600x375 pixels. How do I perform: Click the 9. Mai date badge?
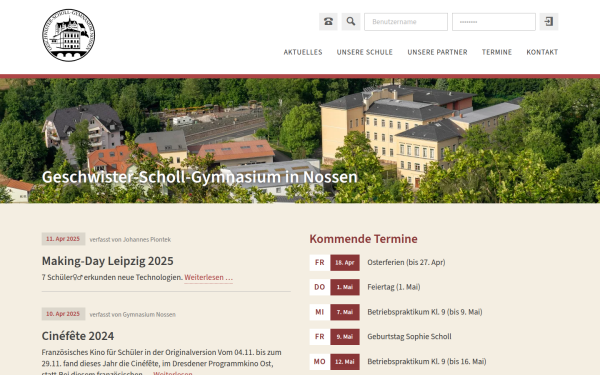tap(345, 337)
